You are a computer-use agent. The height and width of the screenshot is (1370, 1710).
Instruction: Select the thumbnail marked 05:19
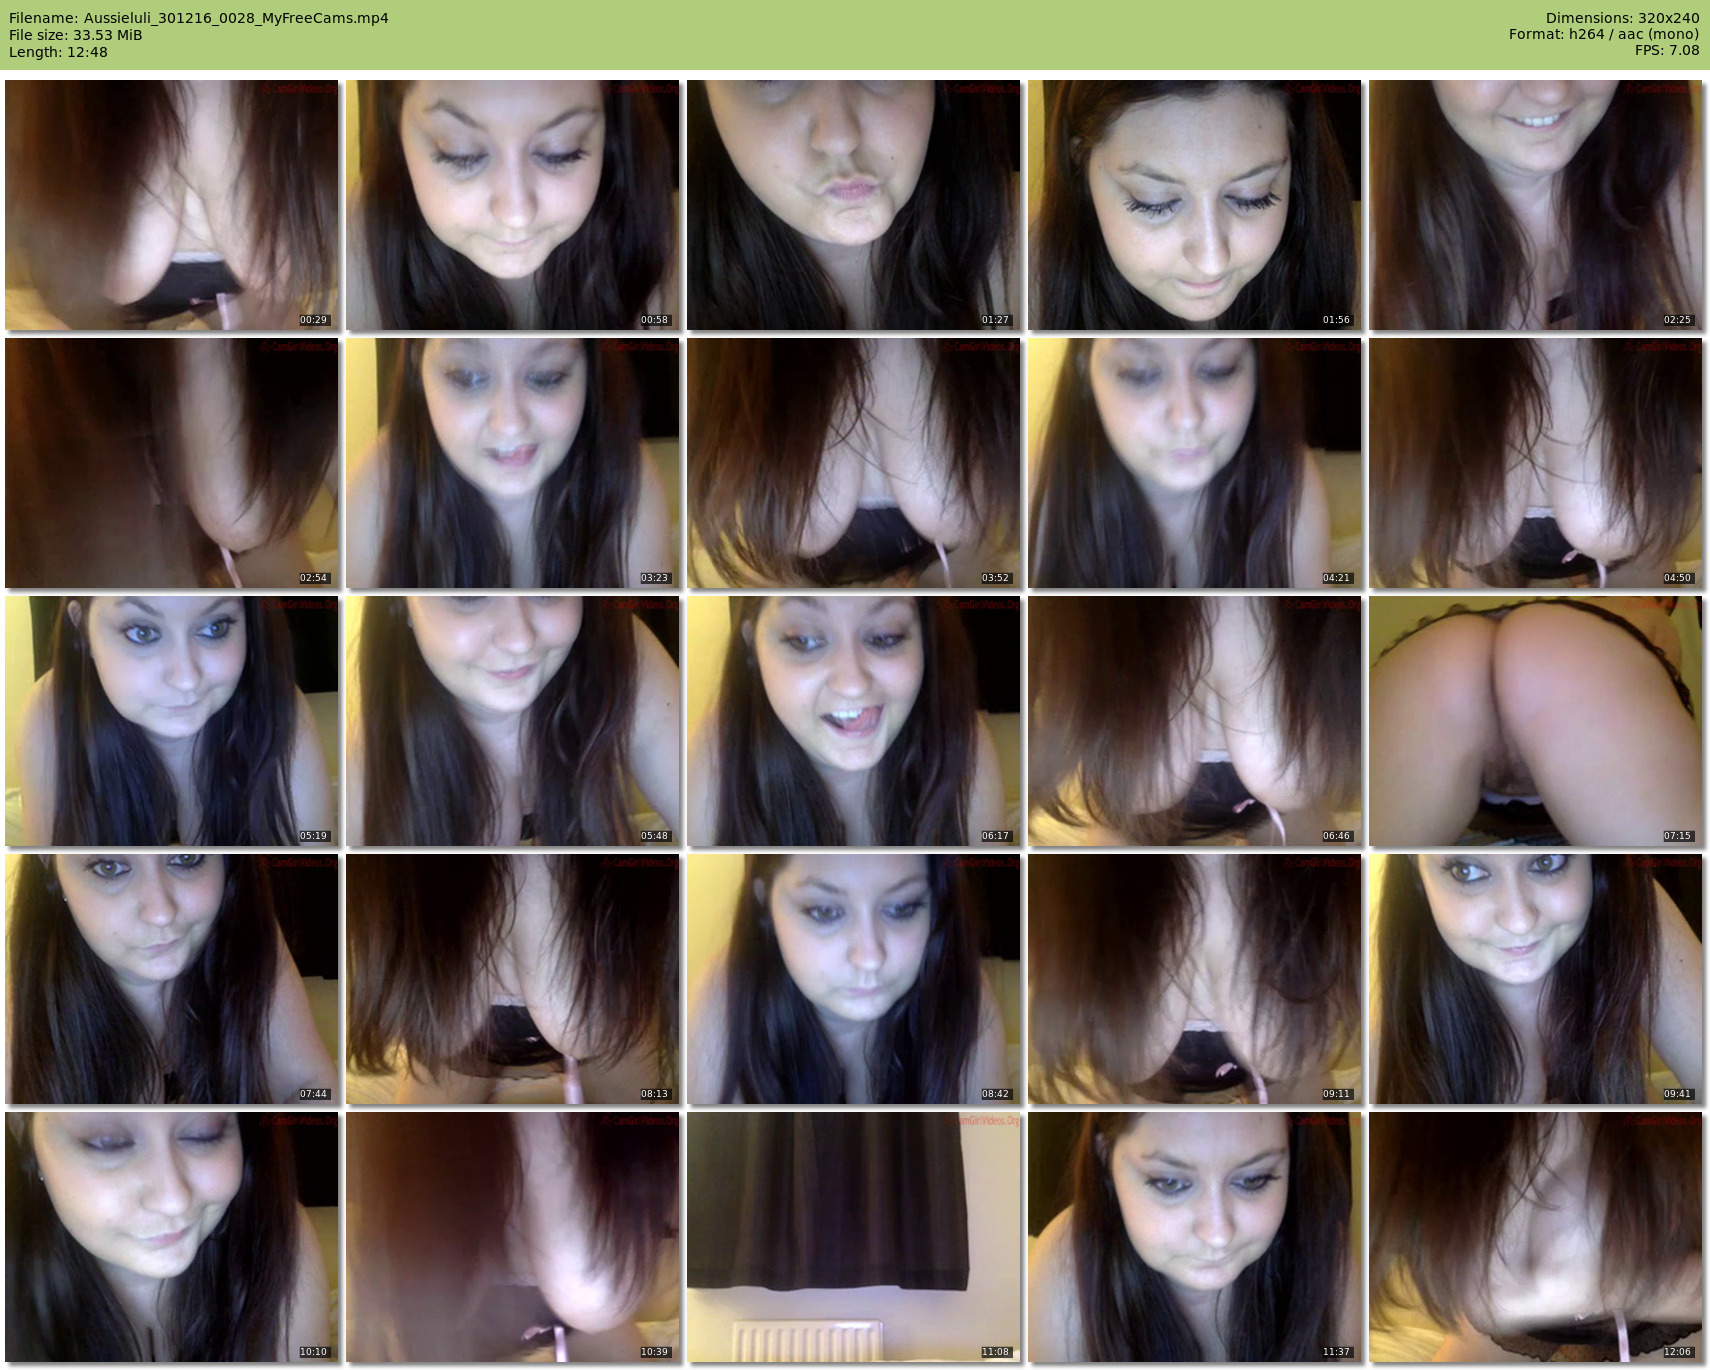tap(172, 721)
